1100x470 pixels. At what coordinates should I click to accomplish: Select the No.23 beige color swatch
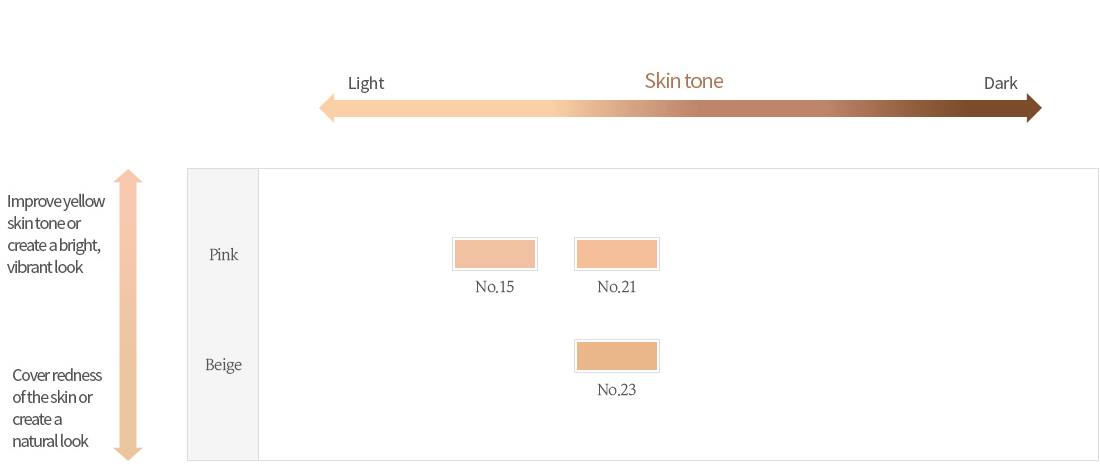[x=617, y=356]
